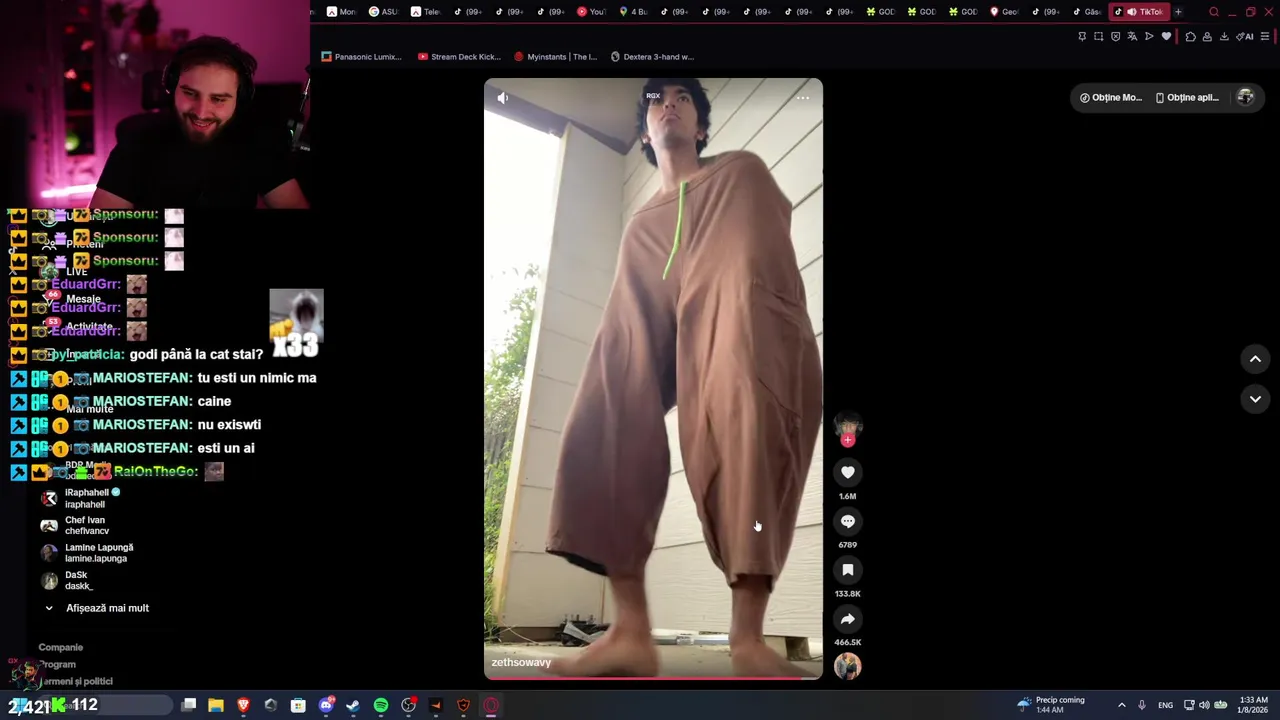Image resolution: width=1280 pixels, height=720 pixels.
Task: Expand the following list with Afișează mai mult
Action: coord(97,608)
